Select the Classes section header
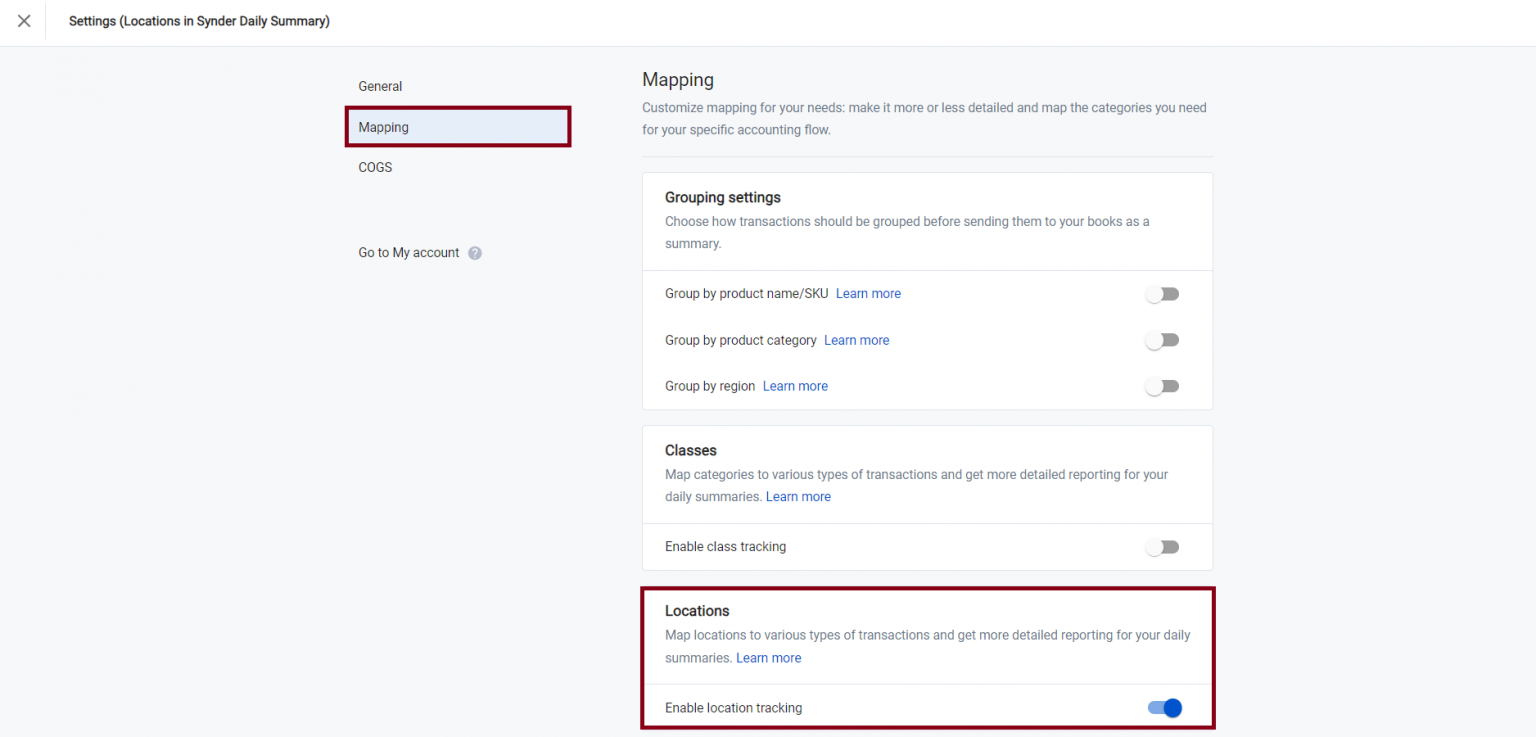 pos(690,450)
